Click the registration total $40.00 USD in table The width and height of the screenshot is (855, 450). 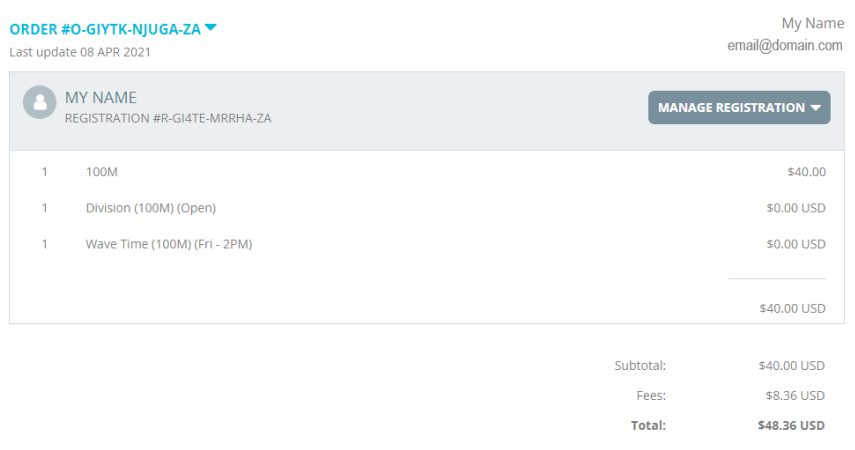point(792,308)
